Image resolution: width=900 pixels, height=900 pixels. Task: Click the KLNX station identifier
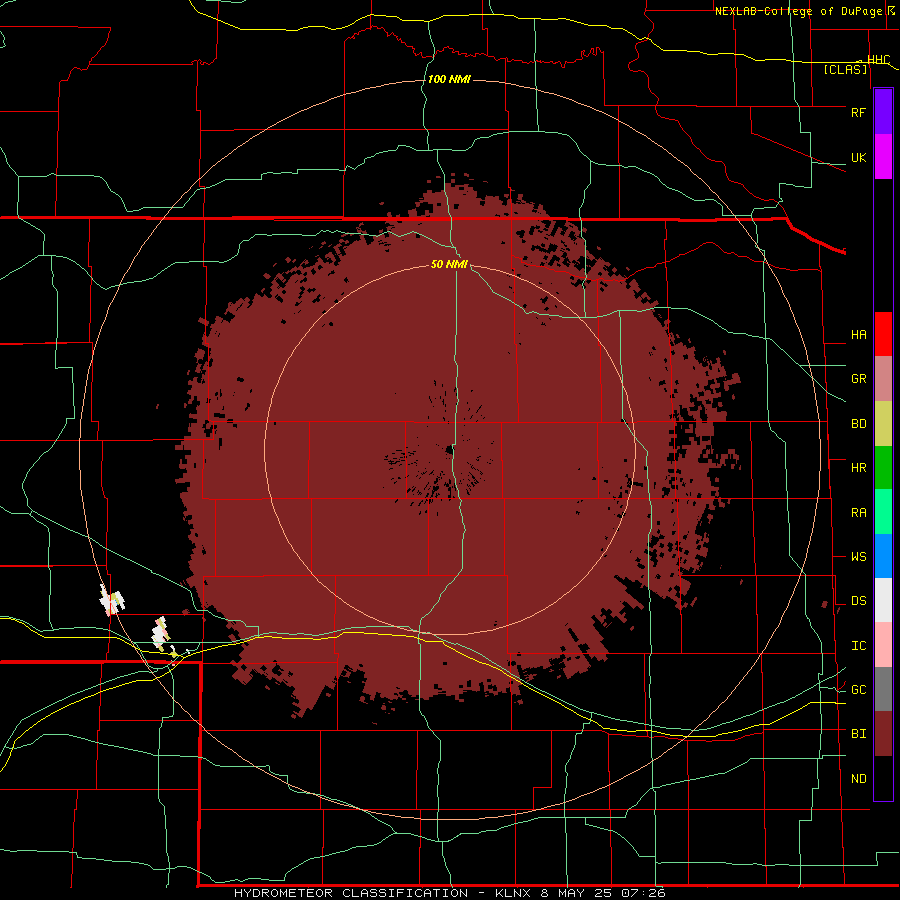pyautogui.click(x=513, y=893)
